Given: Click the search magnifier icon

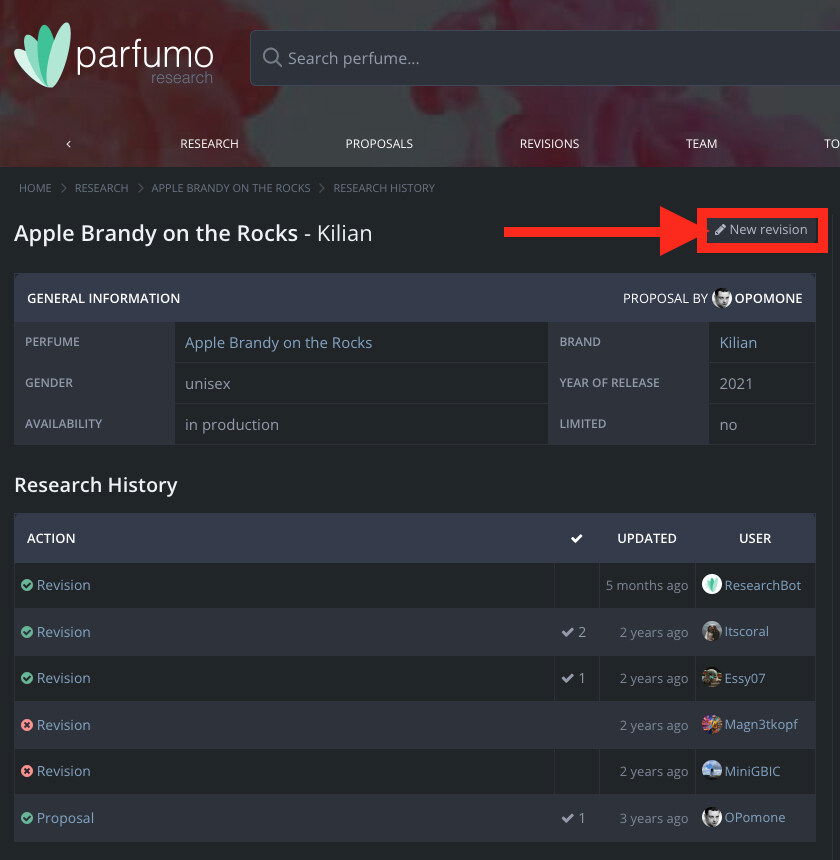Looking at the screenshot, I should [271, 58].
